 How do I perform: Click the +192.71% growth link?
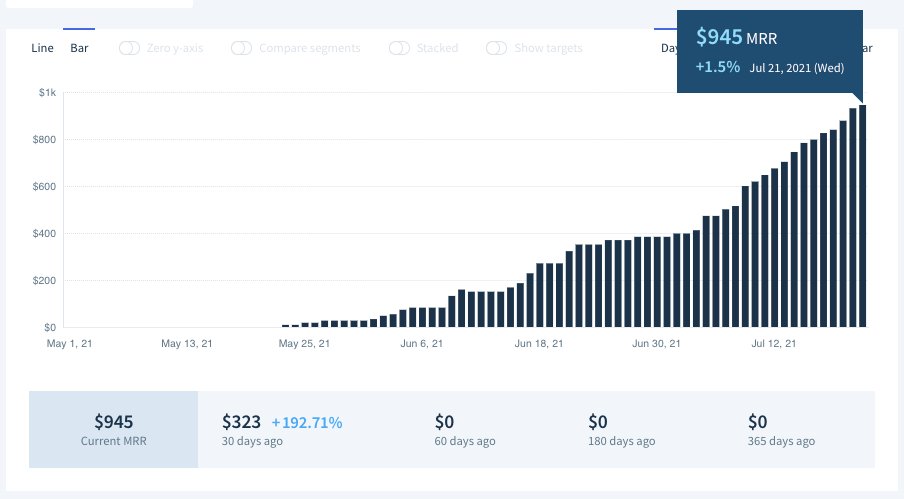pyautogui.click(x=307, y=422)
